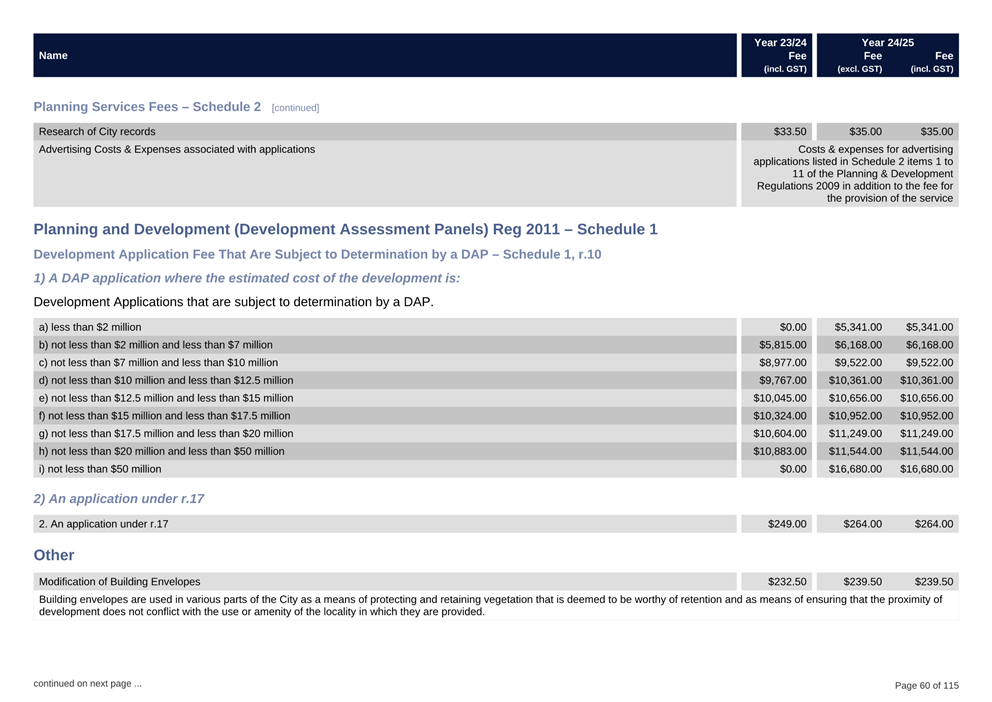Click the 'Advertising Costs & Expenses' row label
The image size is (992, 702).
[x=176, y=149]
